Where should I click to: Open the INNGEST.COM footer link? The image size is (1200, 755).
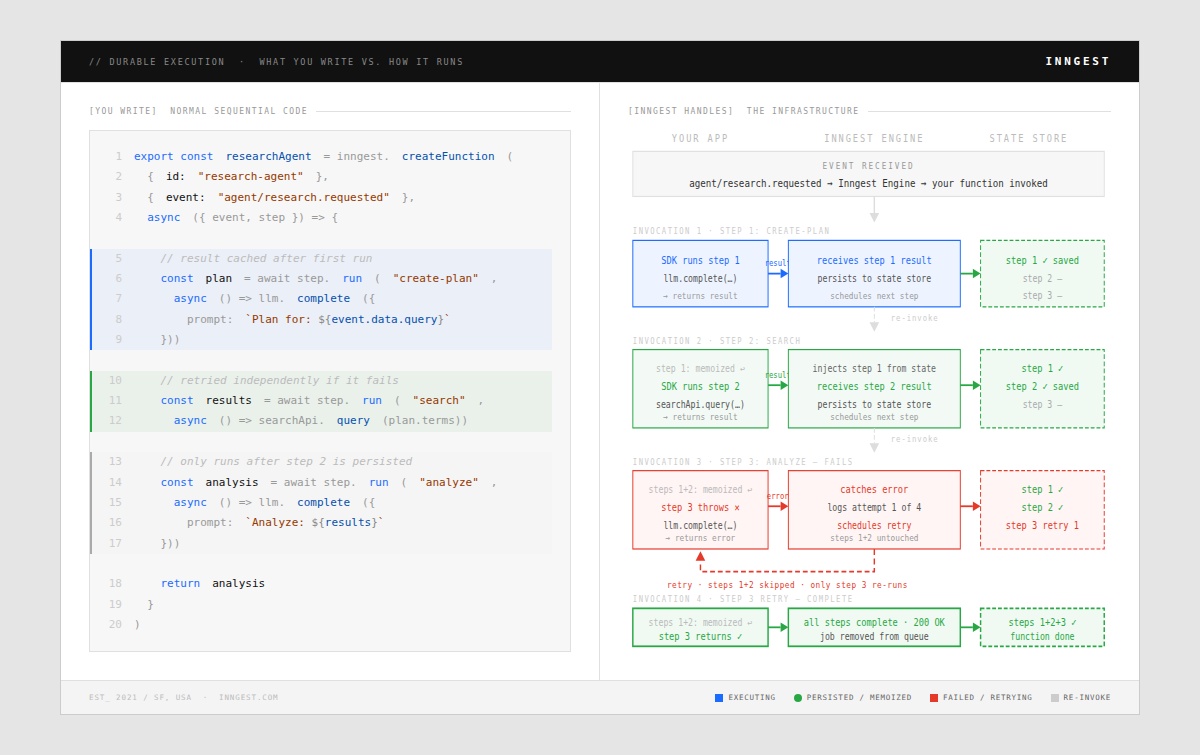pyautogui.click(x=248, y=698)
